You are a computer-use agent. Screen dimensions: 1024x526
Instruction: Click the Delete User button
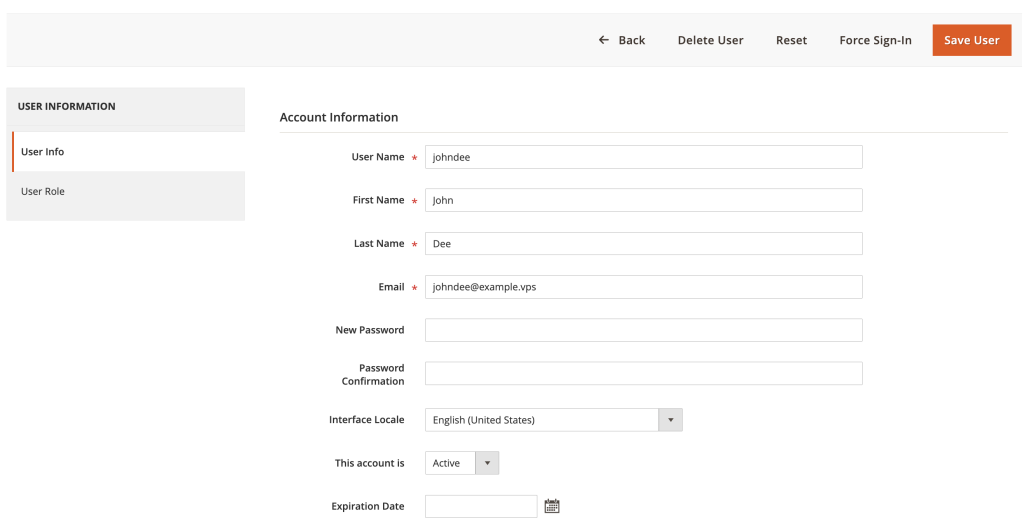pos(710,40)
